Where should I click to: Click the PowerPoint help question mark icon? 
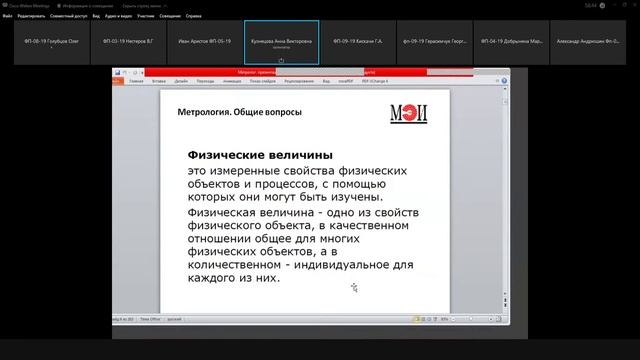coord(504,81)
